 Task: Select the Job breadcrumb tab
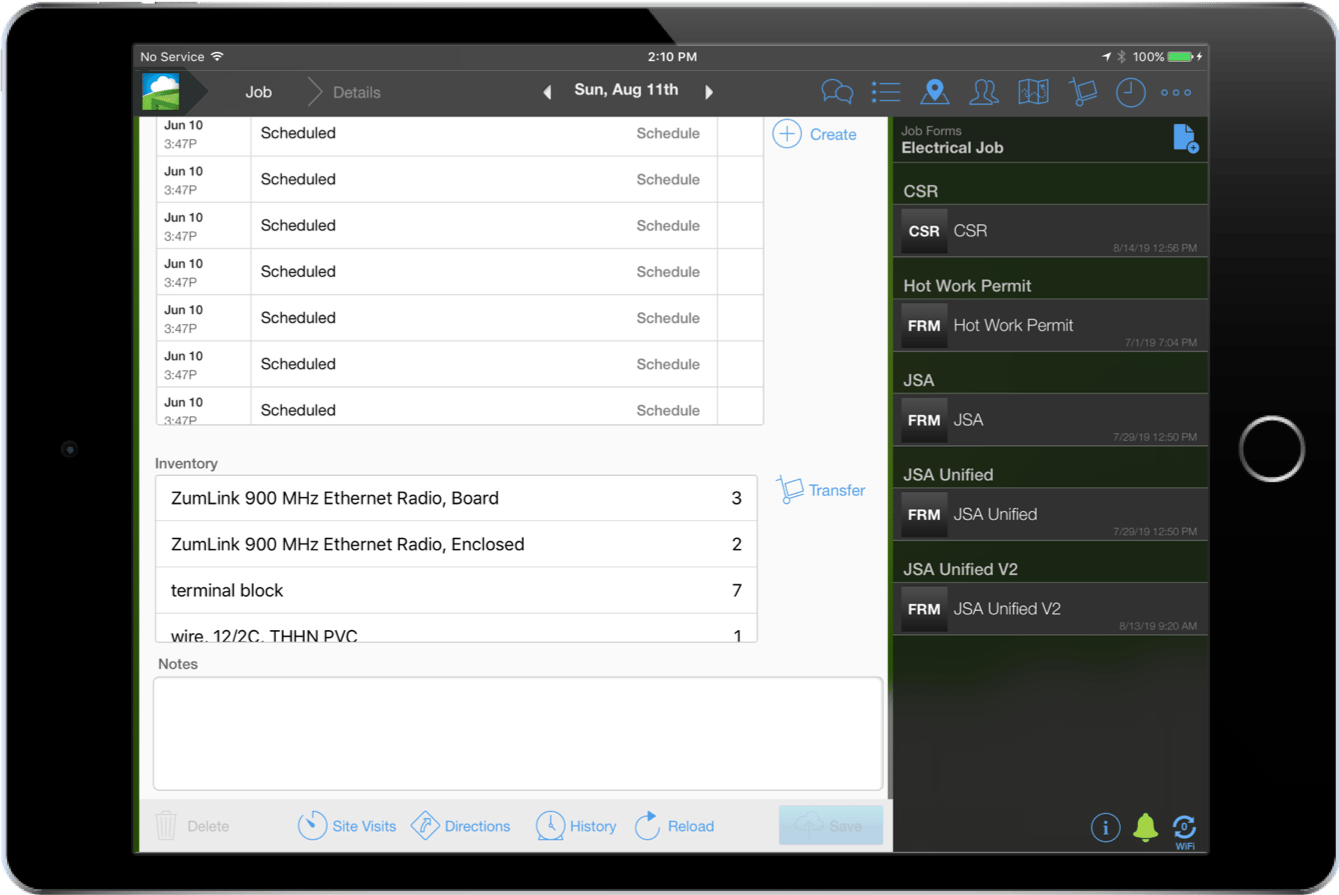tap(258, 92)
